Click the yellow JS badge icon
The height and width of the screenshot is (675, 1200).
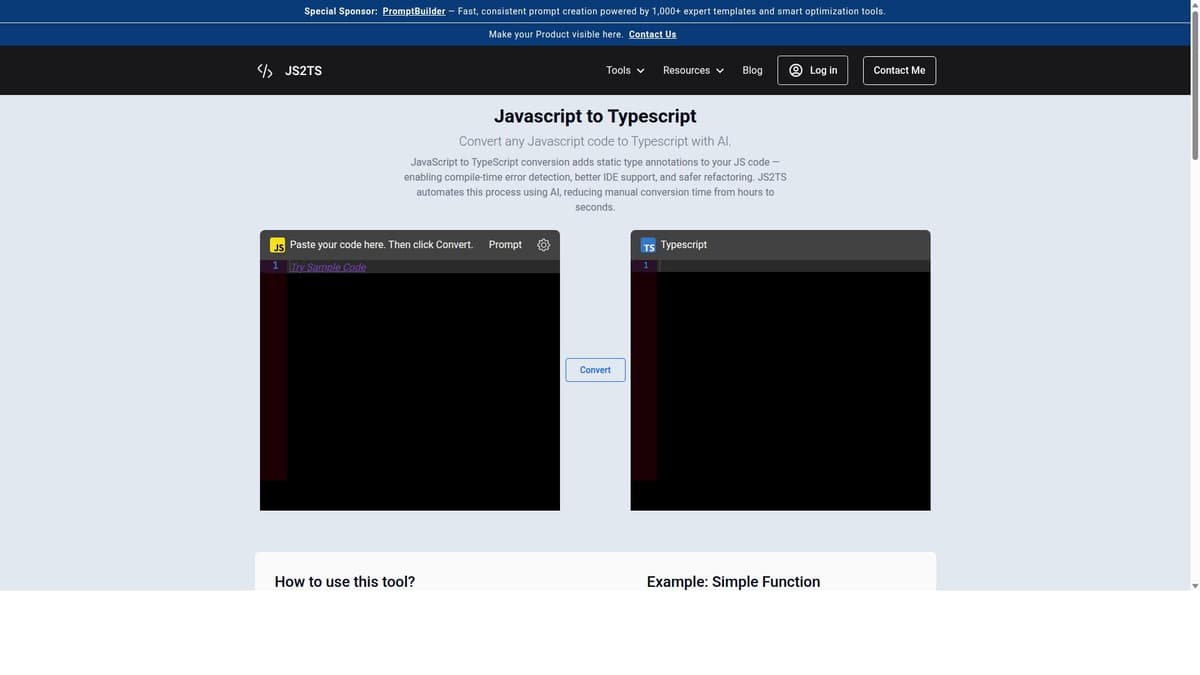pyautogui.click(x=278, y=245)
